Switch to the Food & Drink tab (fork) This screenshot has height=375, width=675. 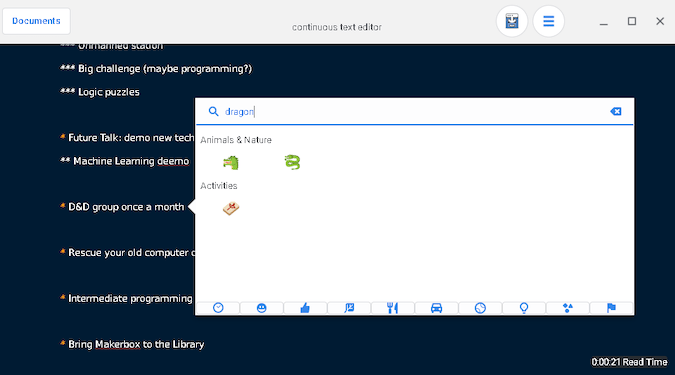393,308
